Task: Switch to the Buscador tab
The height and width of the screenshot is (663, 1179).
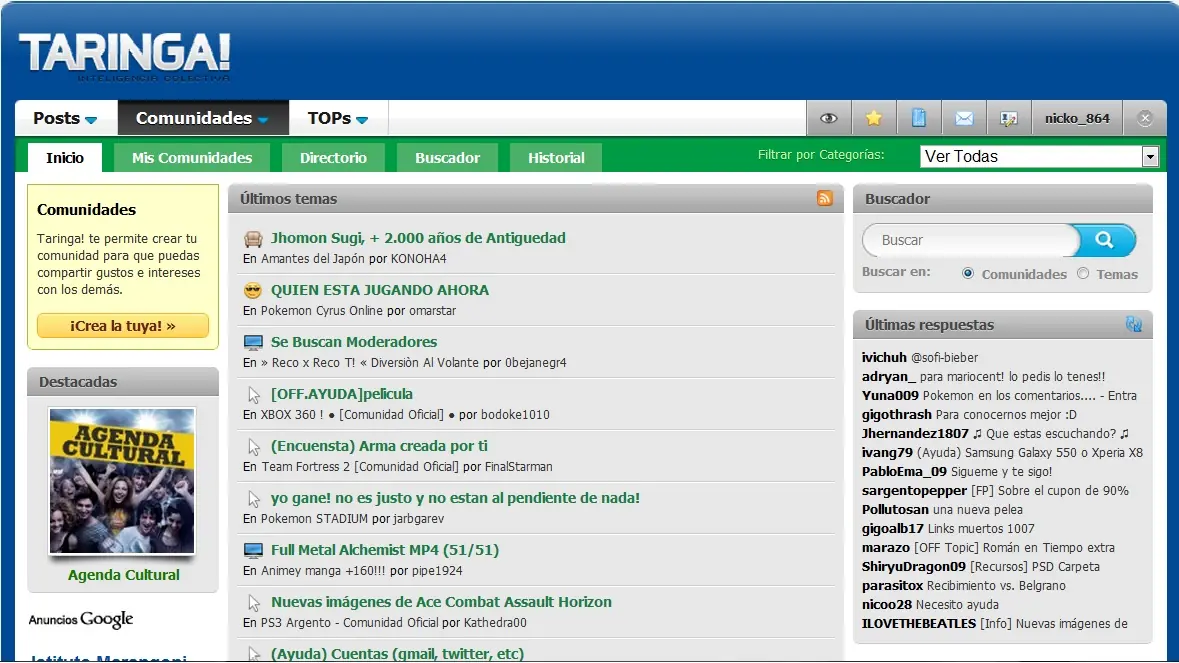Action: coord(447,158)
